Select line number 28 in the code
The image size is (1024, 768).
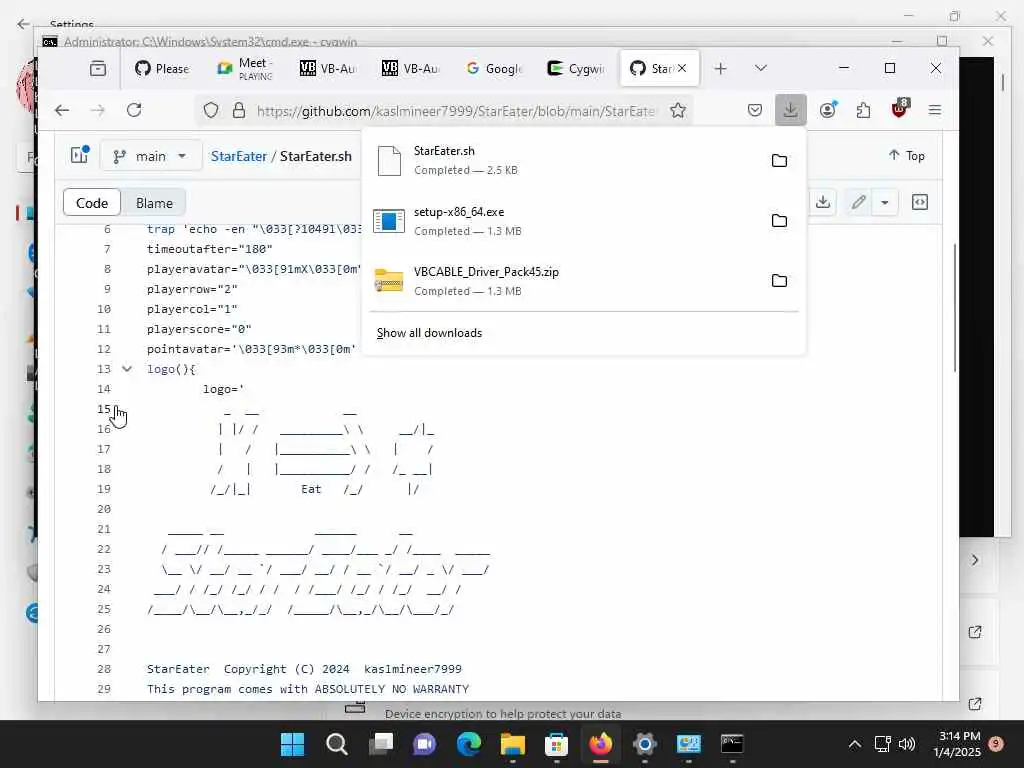tap(104, 669)
